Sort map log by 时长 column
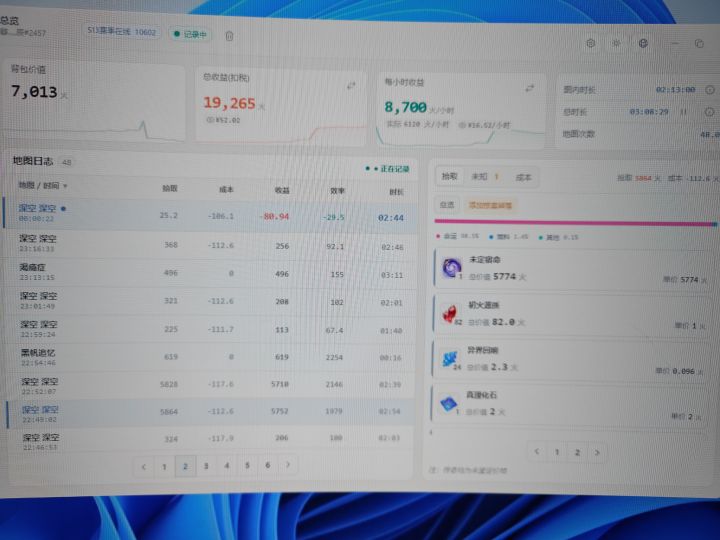This screenshot has height=540, width=720. pos(396,192)
